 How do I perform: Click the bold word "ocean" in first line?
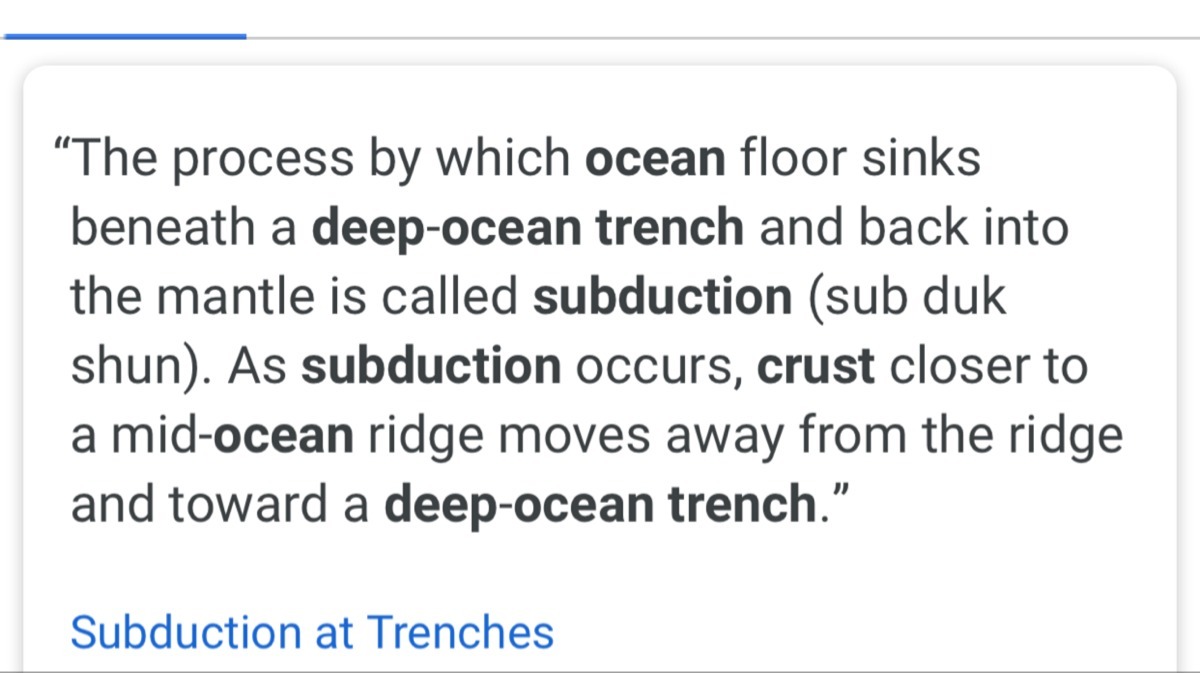(655, 159)
